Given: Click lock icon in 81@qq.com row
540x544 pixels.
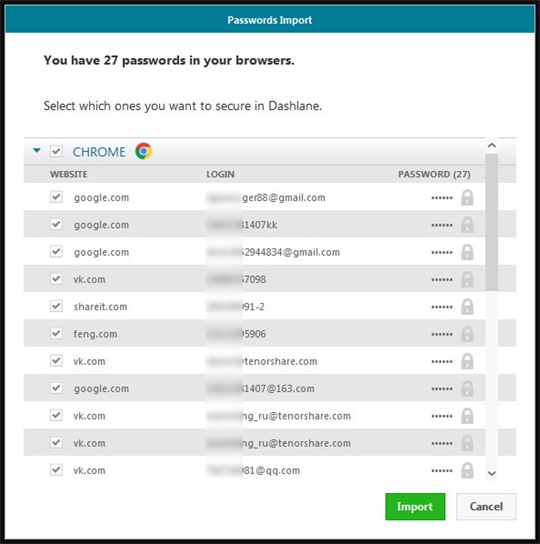Looking at the screenshot, I should coord(467,470).
